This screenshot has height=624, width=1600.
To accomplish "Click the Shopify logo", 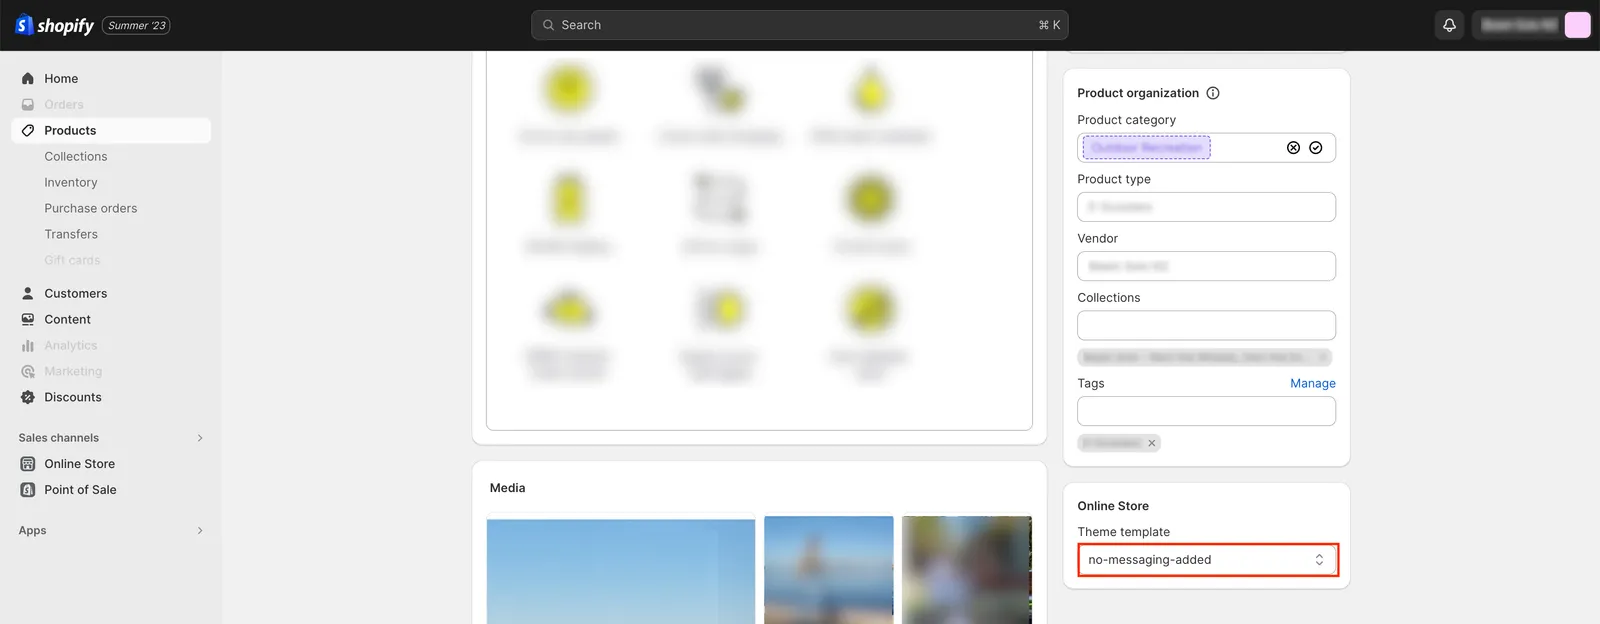I will coord(55,25).
